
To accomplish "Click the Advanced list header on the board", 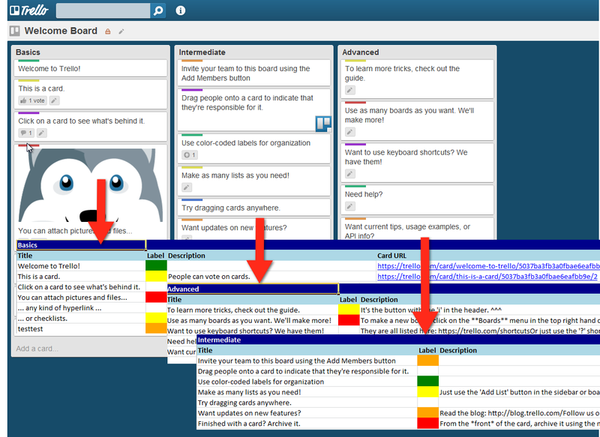I will click(360, 52).
